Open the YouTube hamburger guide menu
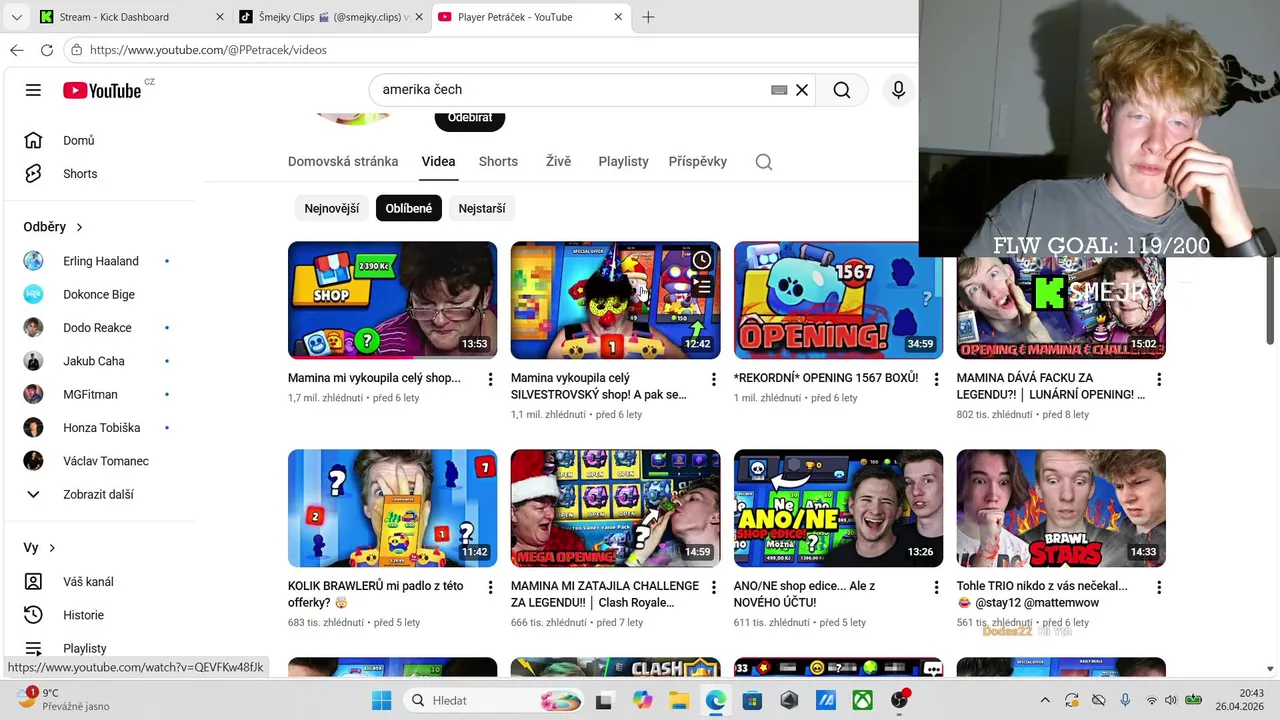The height and width of the screenshot is (720, 1280). 33,90
